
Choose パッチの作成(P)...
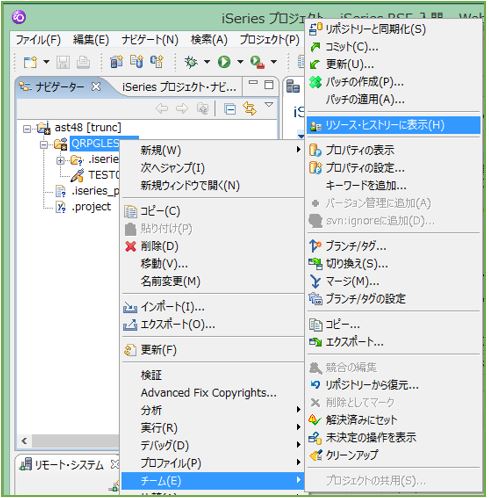tap(394, 82)
